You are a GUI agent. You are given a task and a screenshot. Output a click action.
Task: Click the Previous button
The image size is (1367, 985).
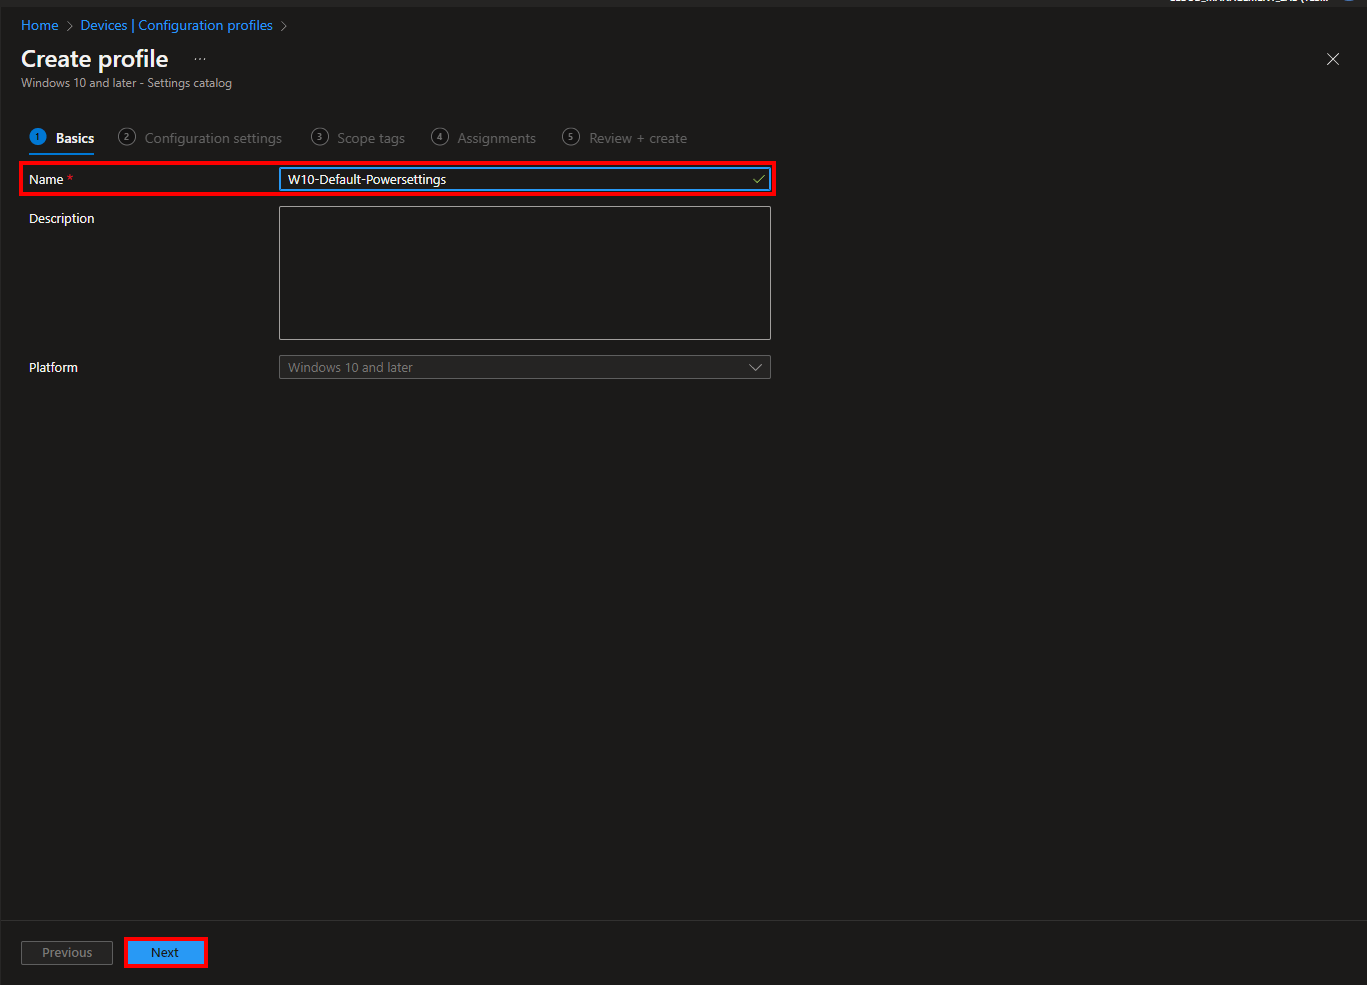click(66, 952)
